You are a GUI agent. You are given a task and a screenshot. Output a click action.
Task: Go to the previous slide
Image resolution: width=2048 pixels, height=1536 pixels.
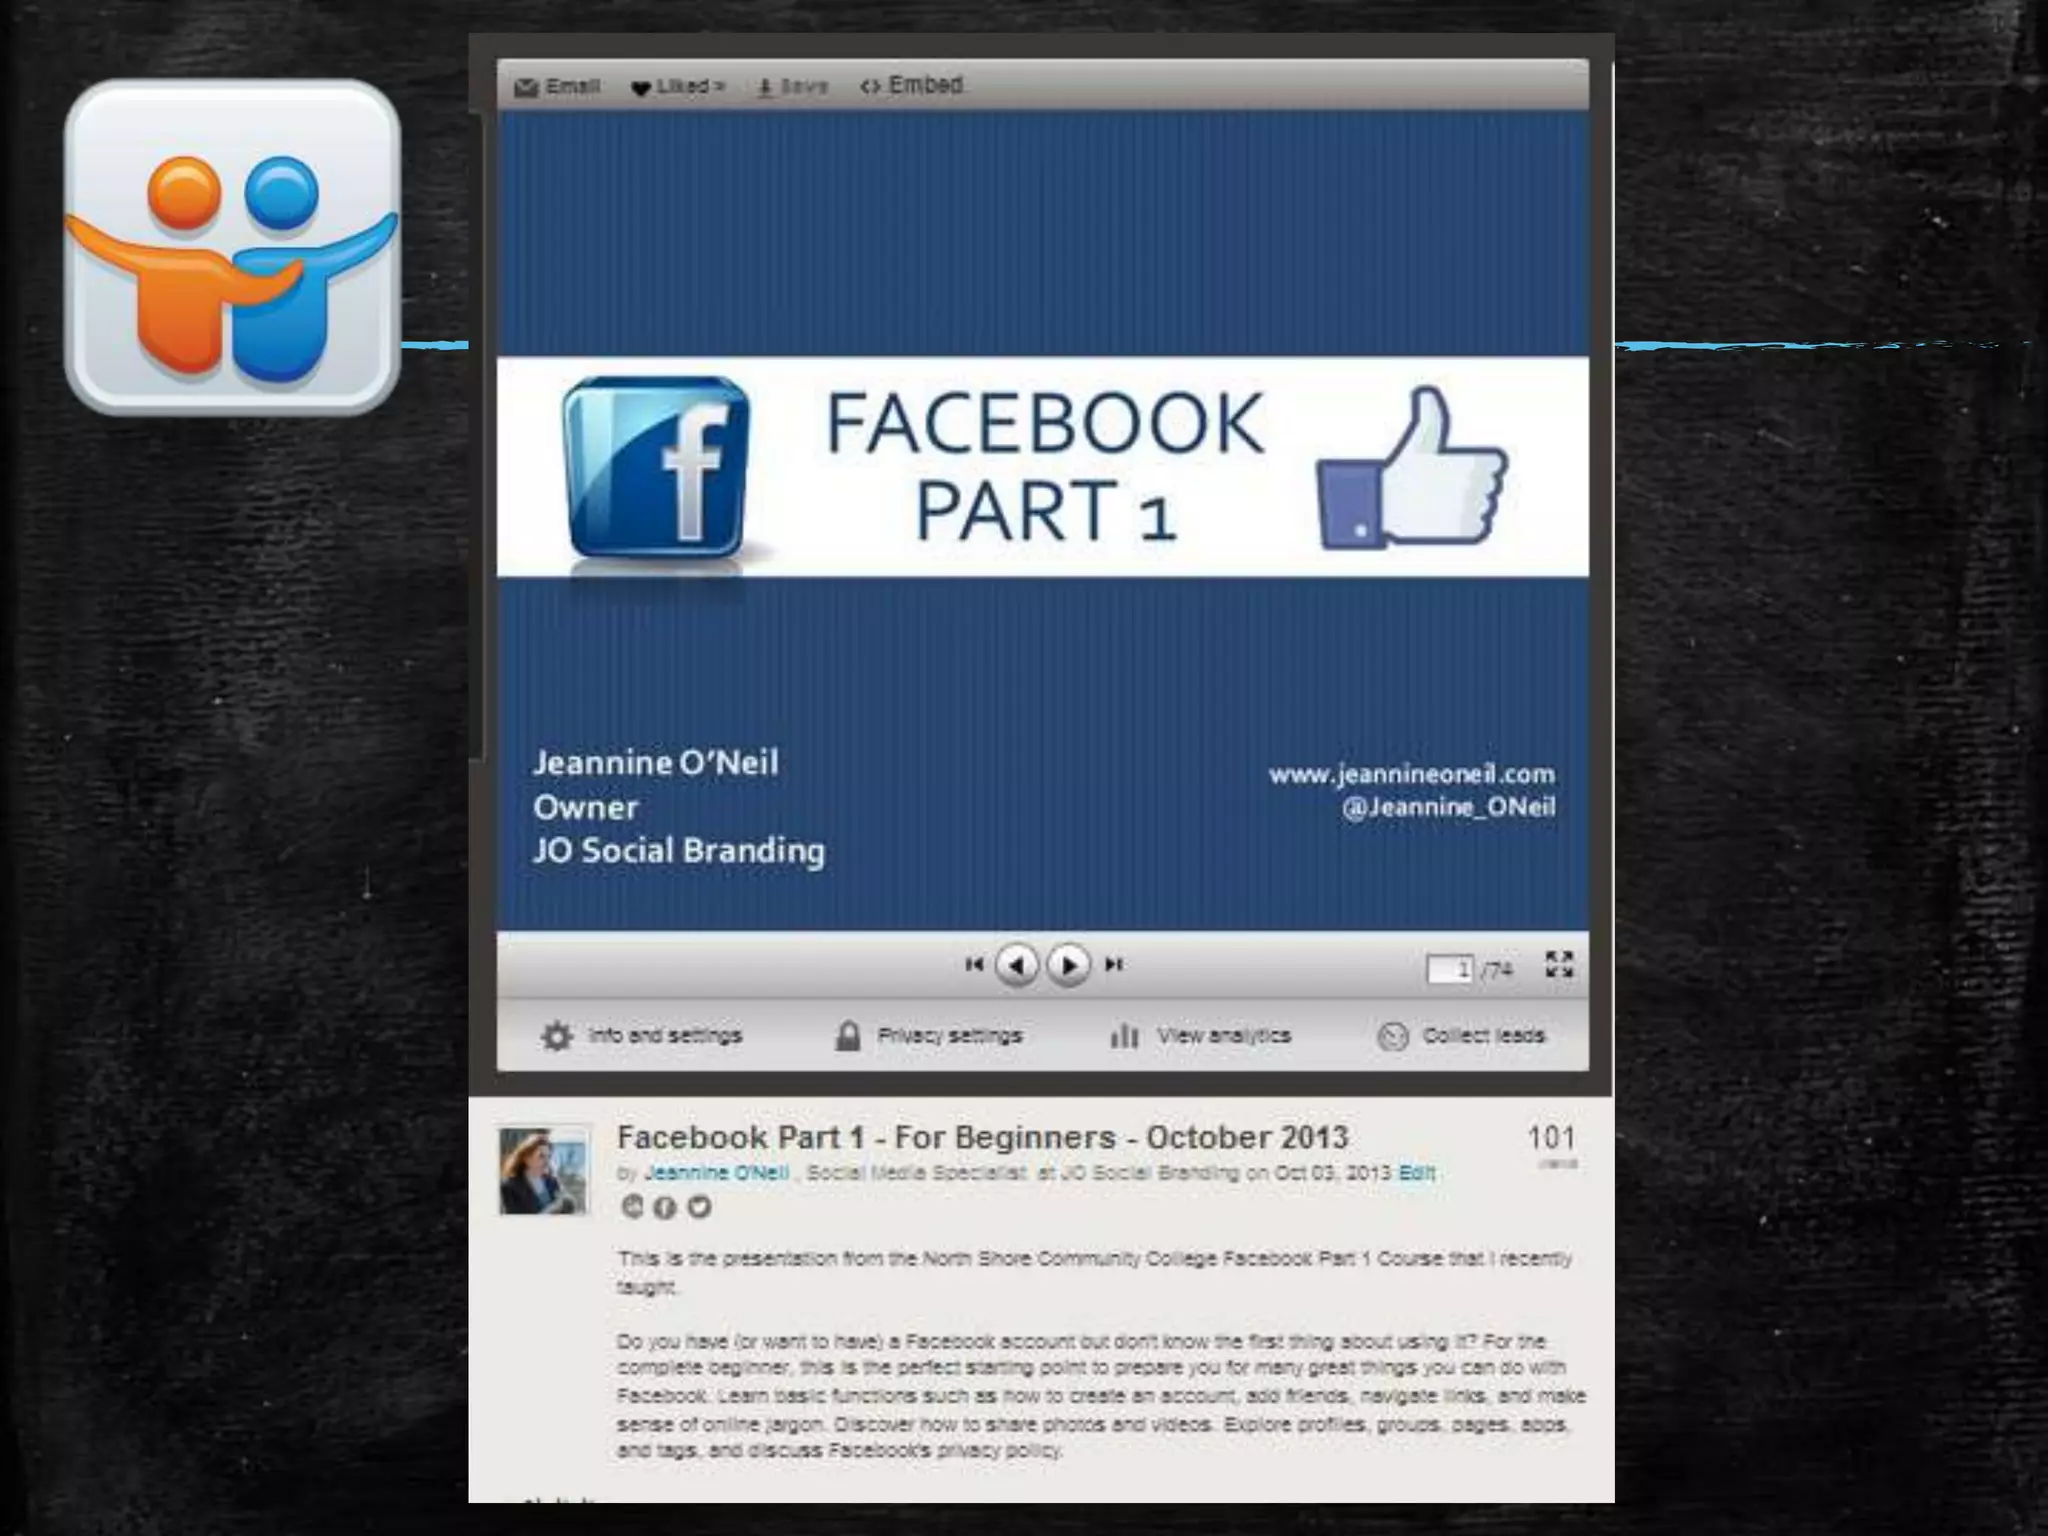click(x=1017, y=966)
